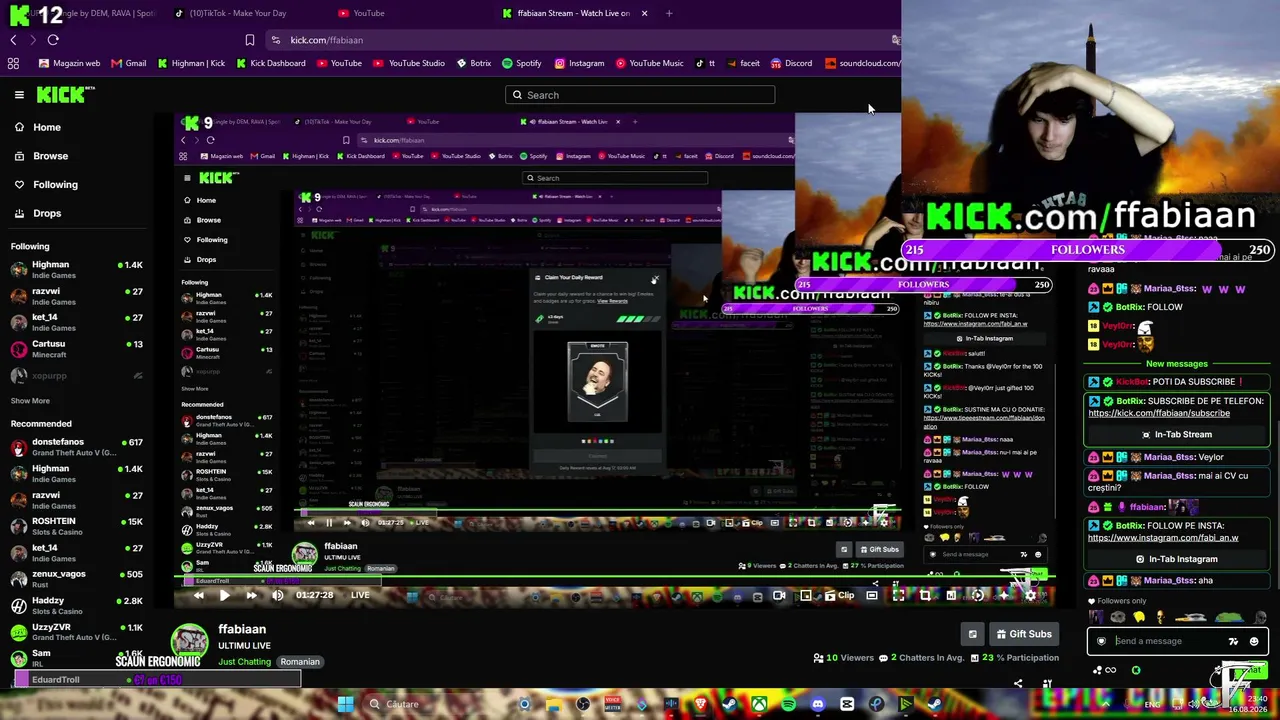
Task: Go to Home in the Kick sidebar
Action: 46,127
